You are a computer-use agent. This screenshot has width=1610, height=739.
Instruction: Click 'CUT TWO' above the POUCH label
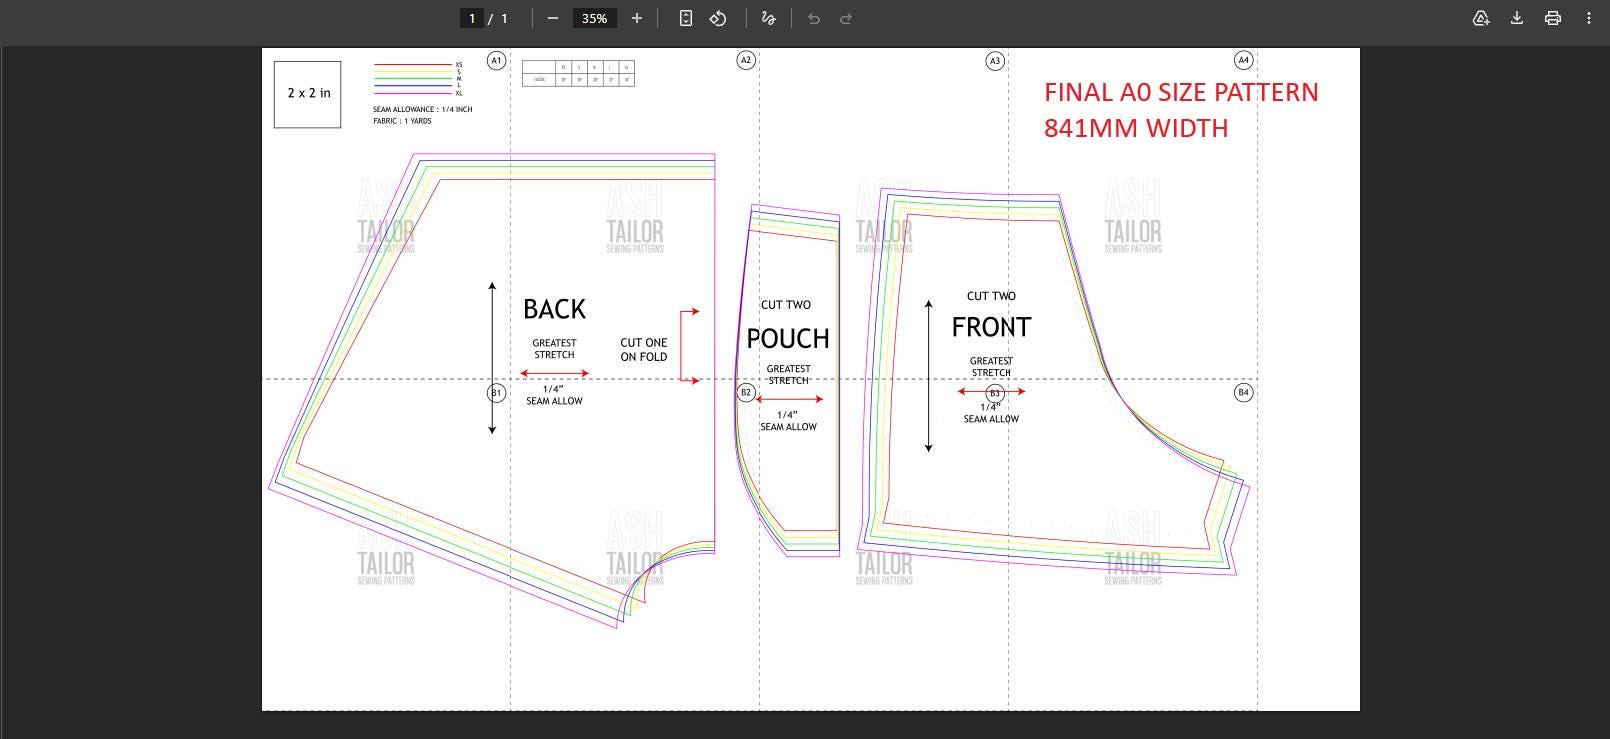pos(786,305)
